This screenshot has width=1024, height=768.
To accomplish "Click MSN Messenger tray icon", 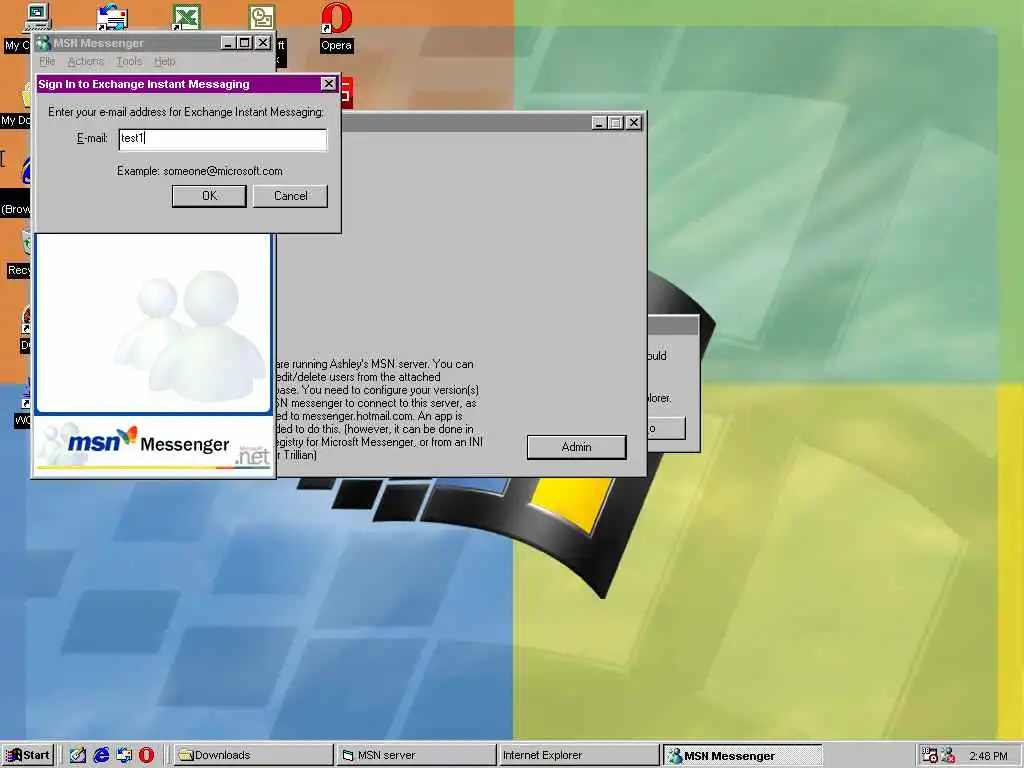I will point(948,755).
